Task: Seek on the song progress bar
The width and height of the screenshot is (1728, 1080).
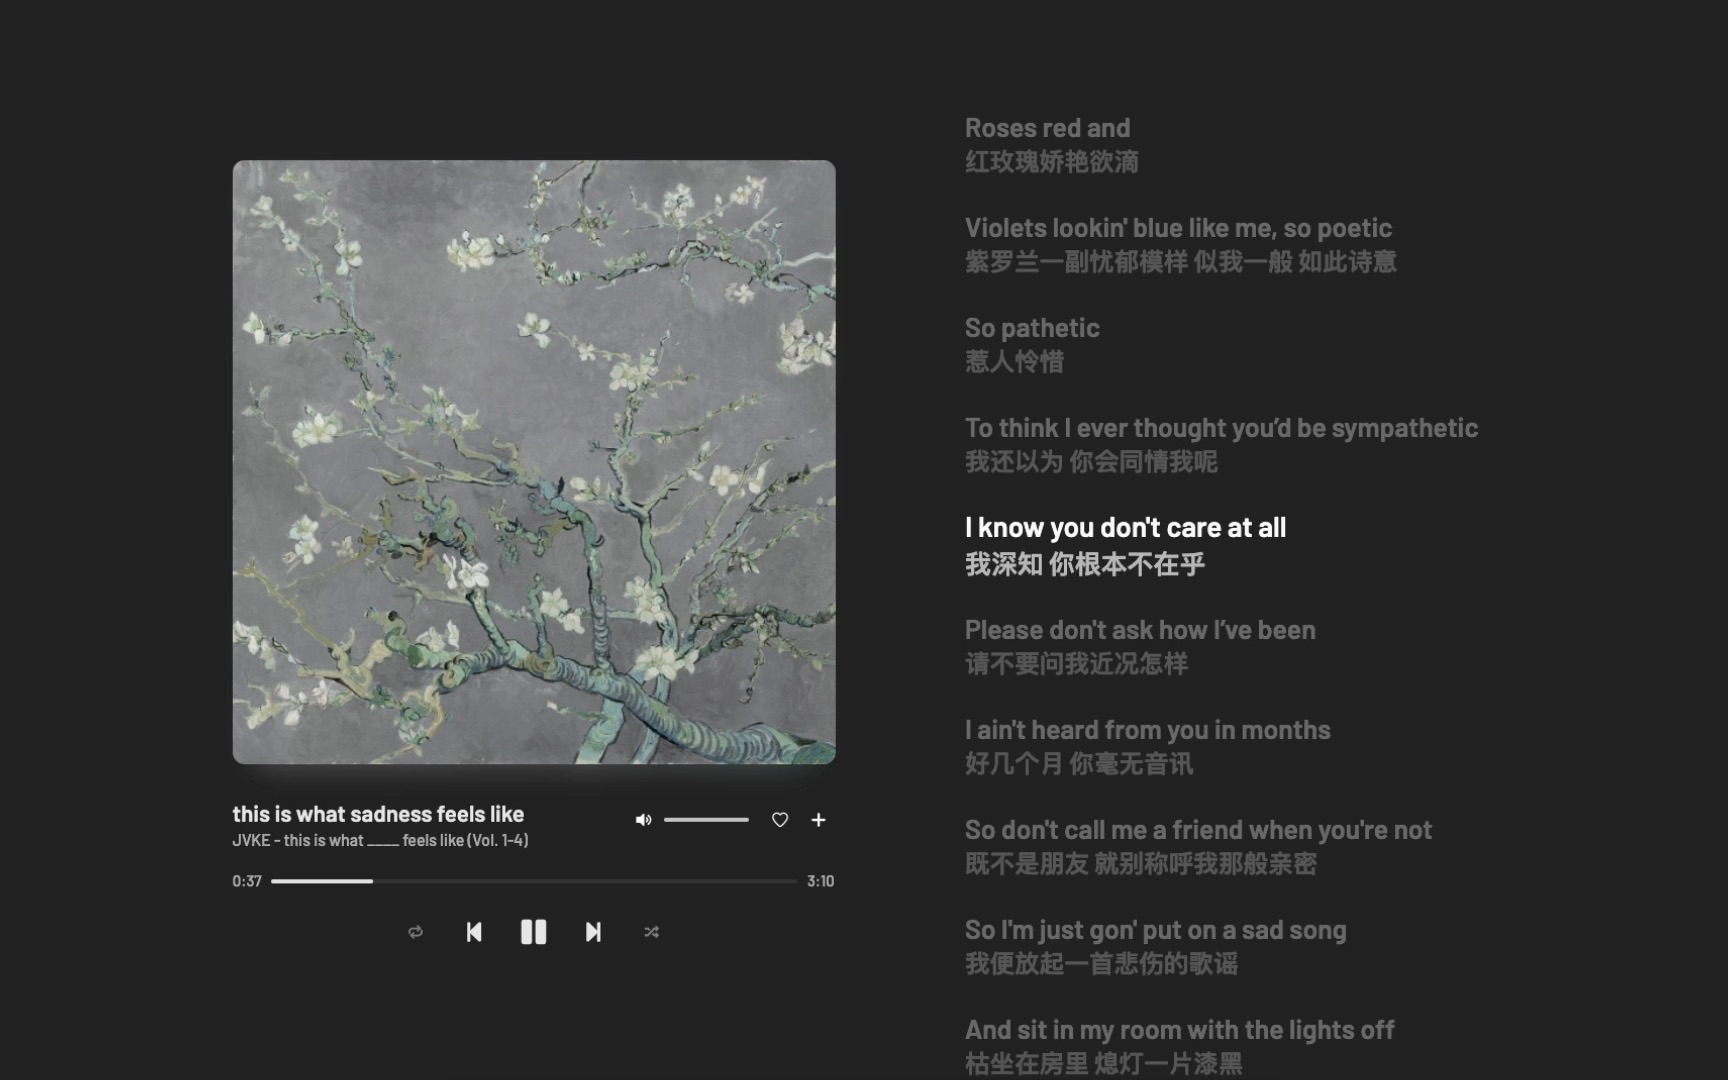Action: click(x=534, y=881)
